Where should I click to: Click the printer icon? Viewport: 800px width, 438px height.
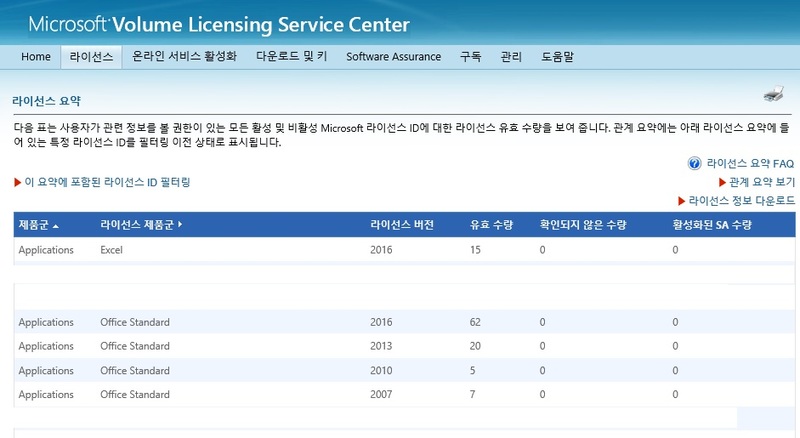click(x=773, y=94)
